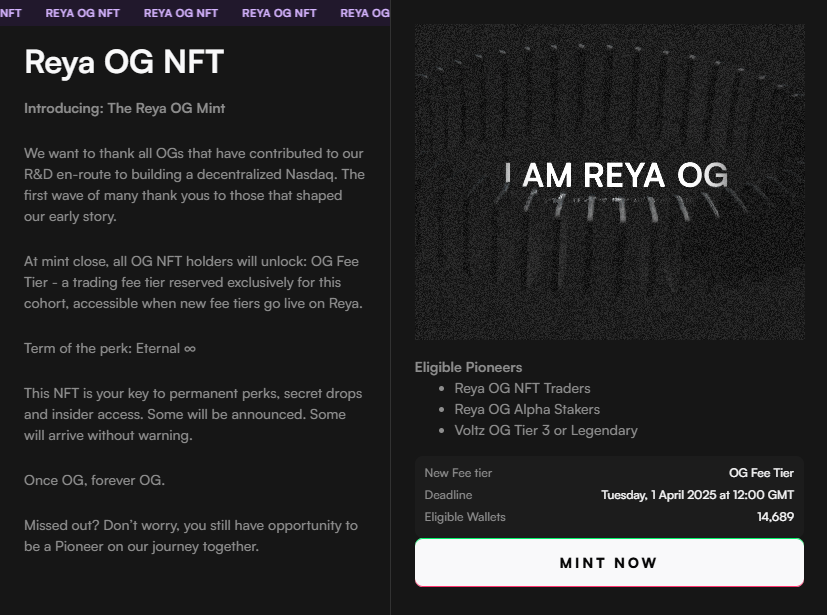Image resolution: width=827 pixels, height=615 pixels.
Task: Click the truncated NFT label at top left
Action: coord(8,12)
